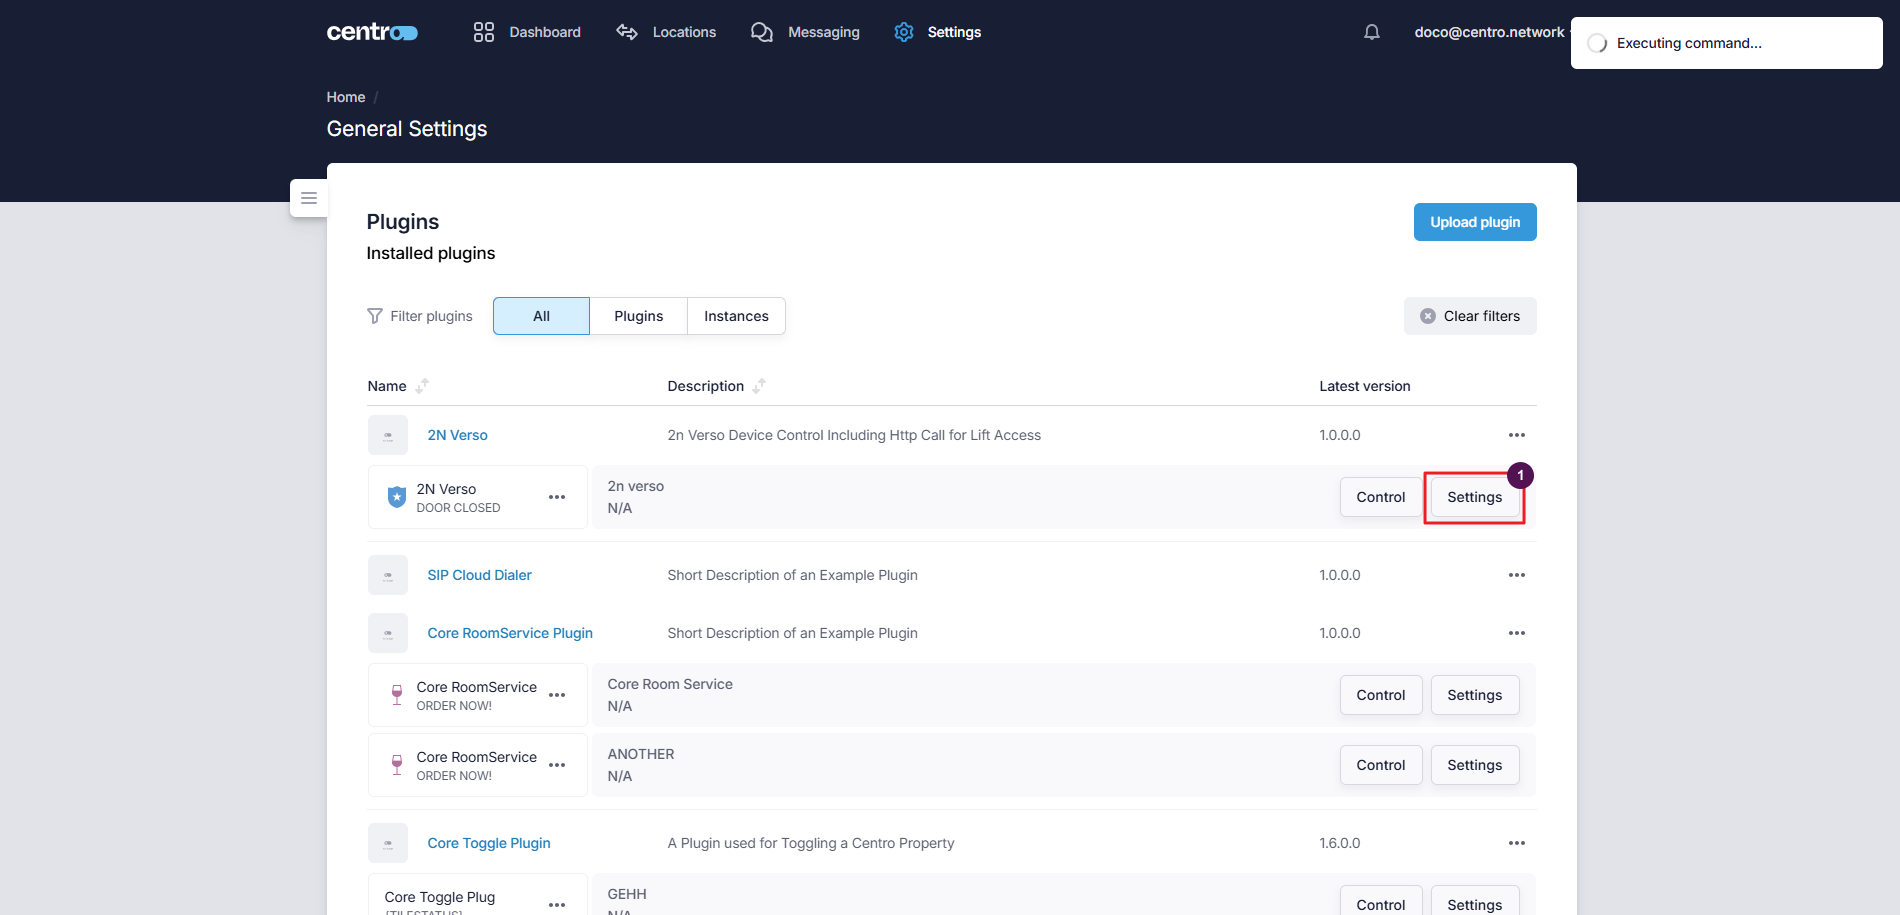The width and height of the screenshot is (1900, 915).
Task: Open ellipsis menu of Core Room Service instance
Action: [x=557, y=695]
